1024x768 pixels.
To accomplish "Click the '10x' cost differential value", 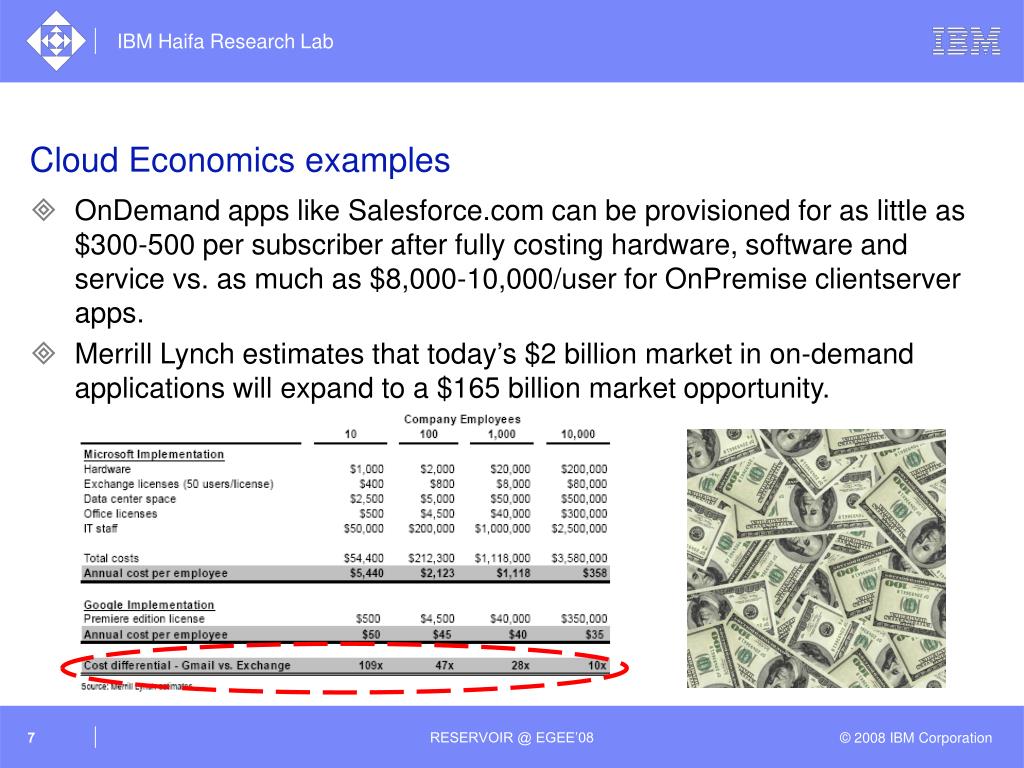I will [x=598, y=665].
